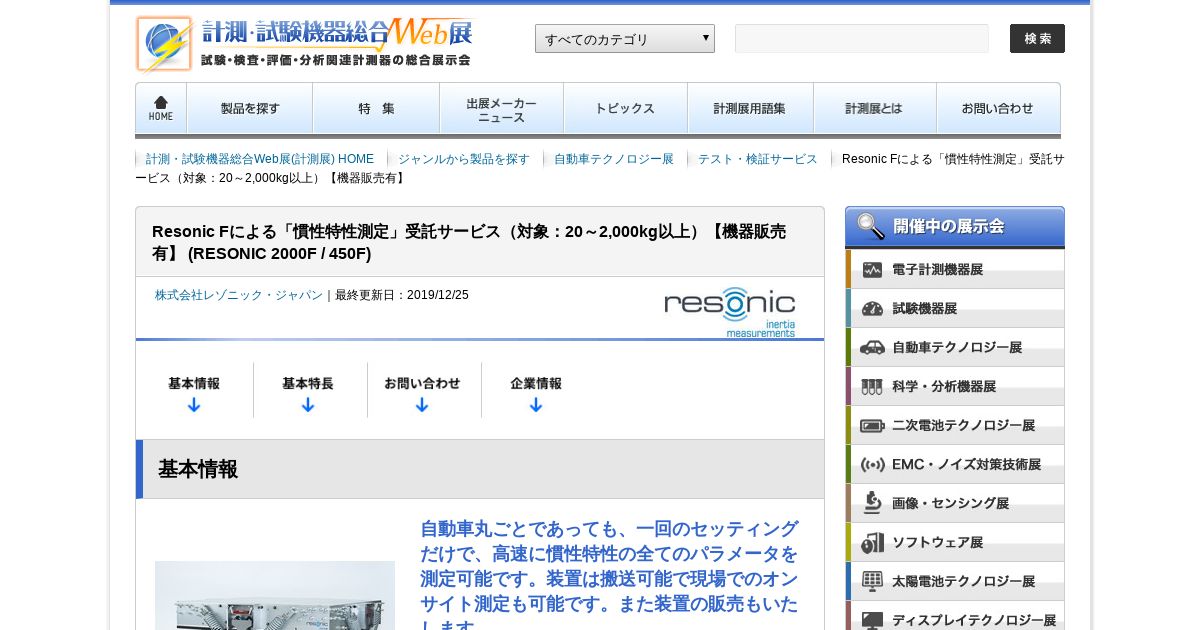Click the down arrow under 基本特長 anchor
Viewport: 1200px width, 630px height.
(x=308, y=405)
